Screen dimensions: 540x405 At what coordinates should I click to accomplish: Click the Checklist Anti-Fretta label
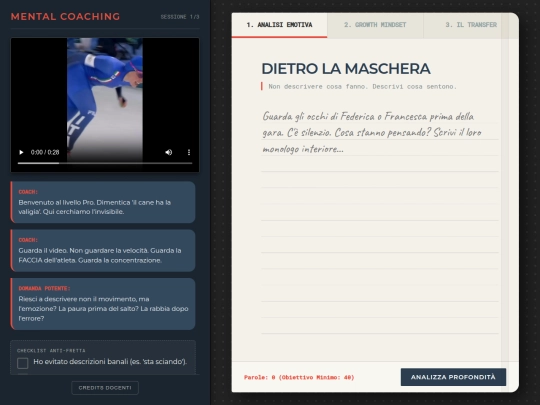(51, 351)
